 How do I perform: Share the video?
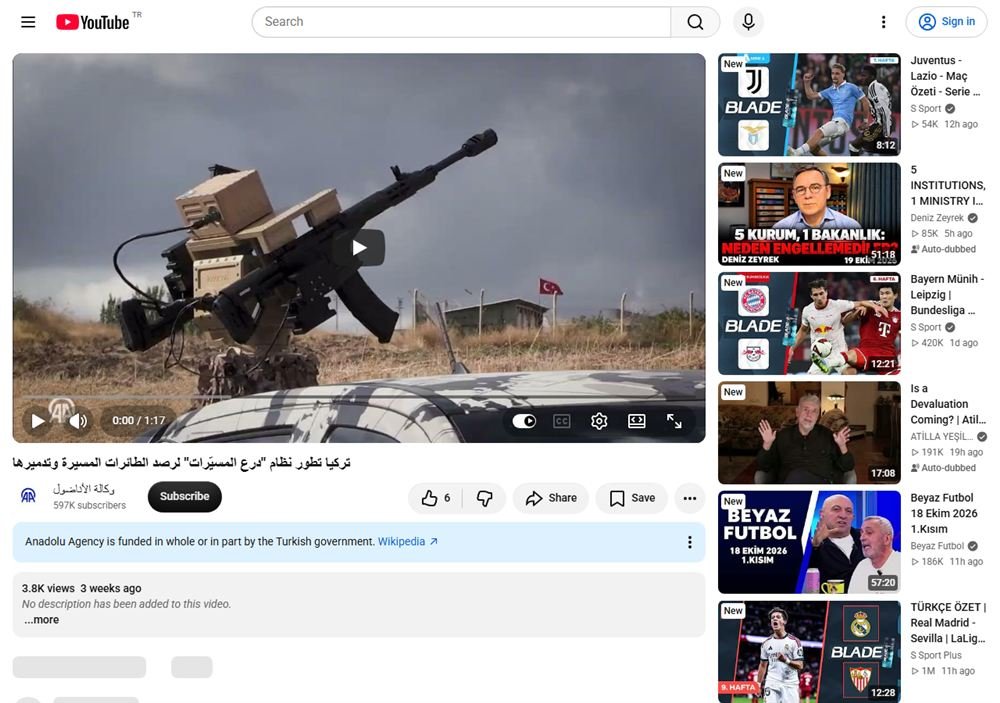[x=551, y=498]
